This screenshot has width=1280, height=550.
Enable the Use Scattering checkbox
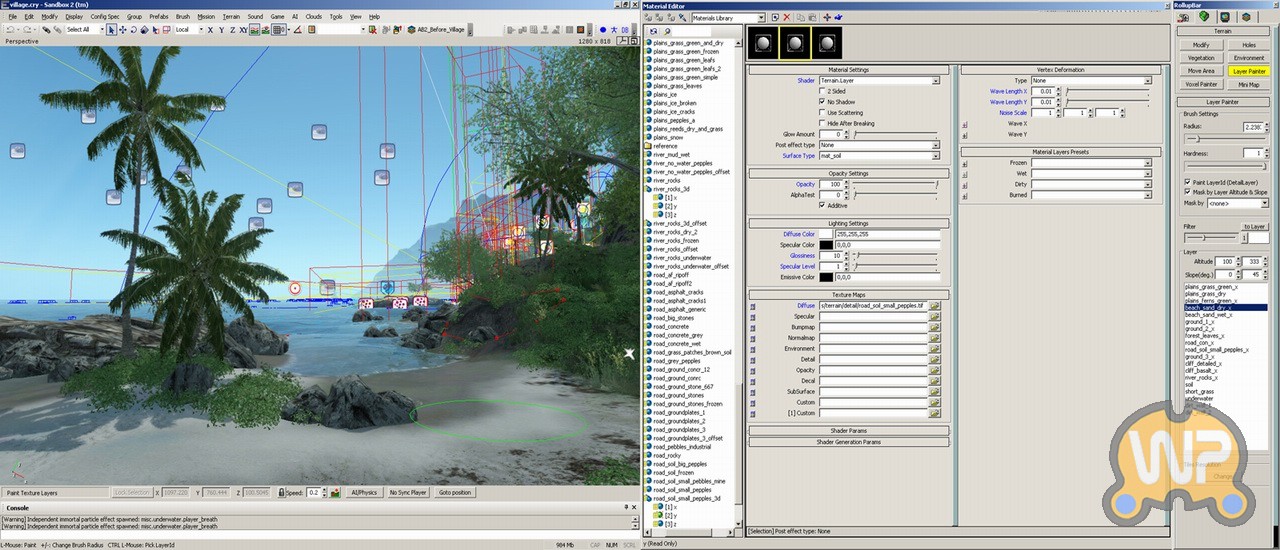(x=822, y=113)
